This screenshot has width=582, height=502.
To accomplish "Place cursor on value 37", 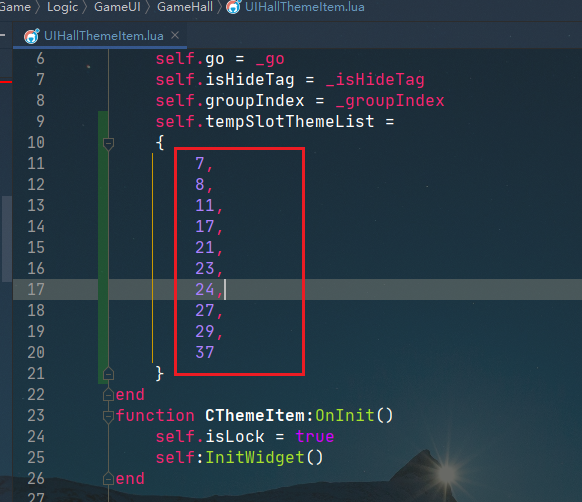I will coord(205,352).
